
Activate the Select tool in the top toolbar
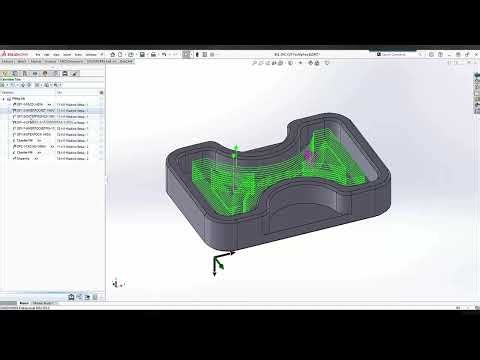(186, 54)
